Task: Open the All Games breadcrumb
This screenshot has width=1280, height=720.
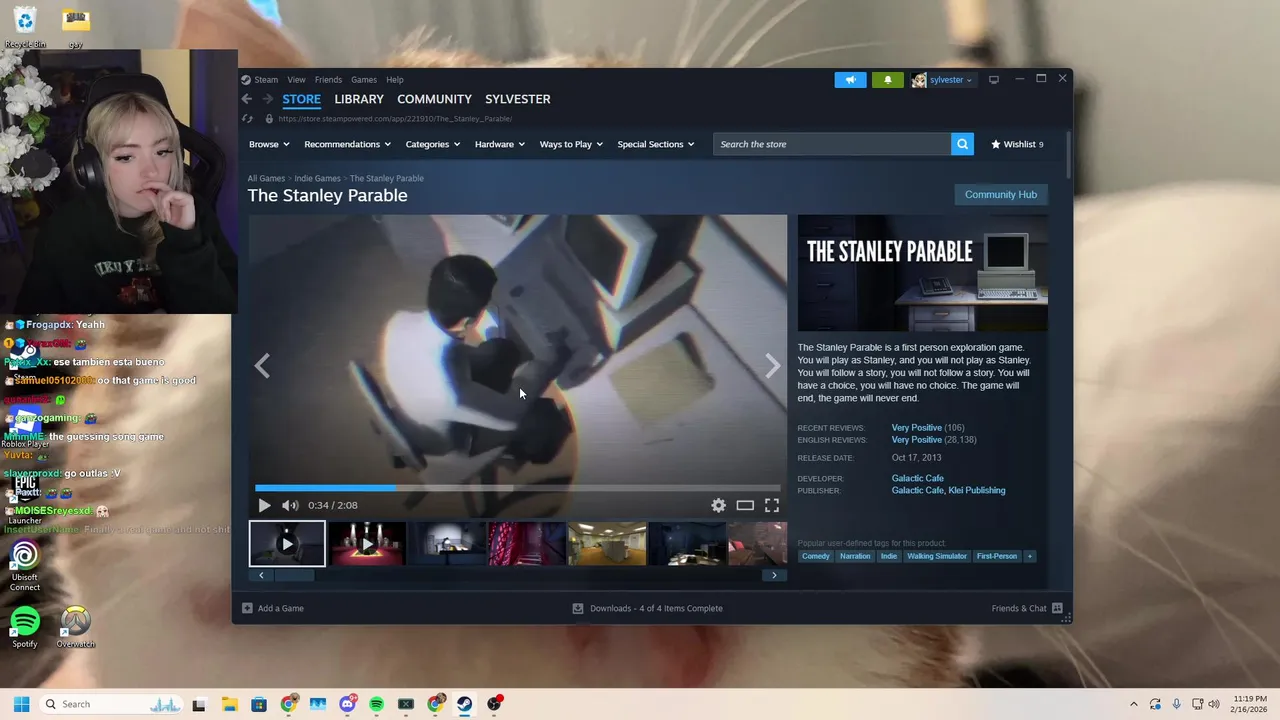Action: click(266, 178)
